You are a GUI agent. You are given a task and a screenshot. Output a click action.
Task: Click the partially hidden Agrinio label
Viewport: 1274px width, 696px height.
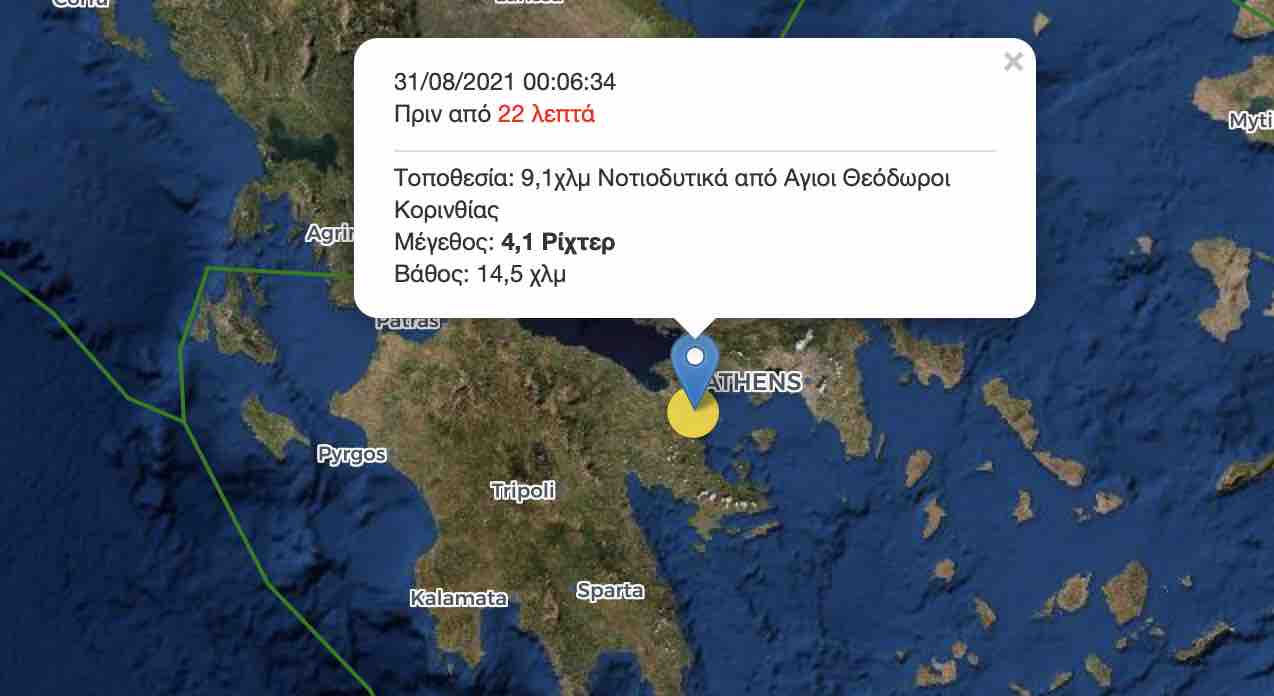(x=331, y=234)
